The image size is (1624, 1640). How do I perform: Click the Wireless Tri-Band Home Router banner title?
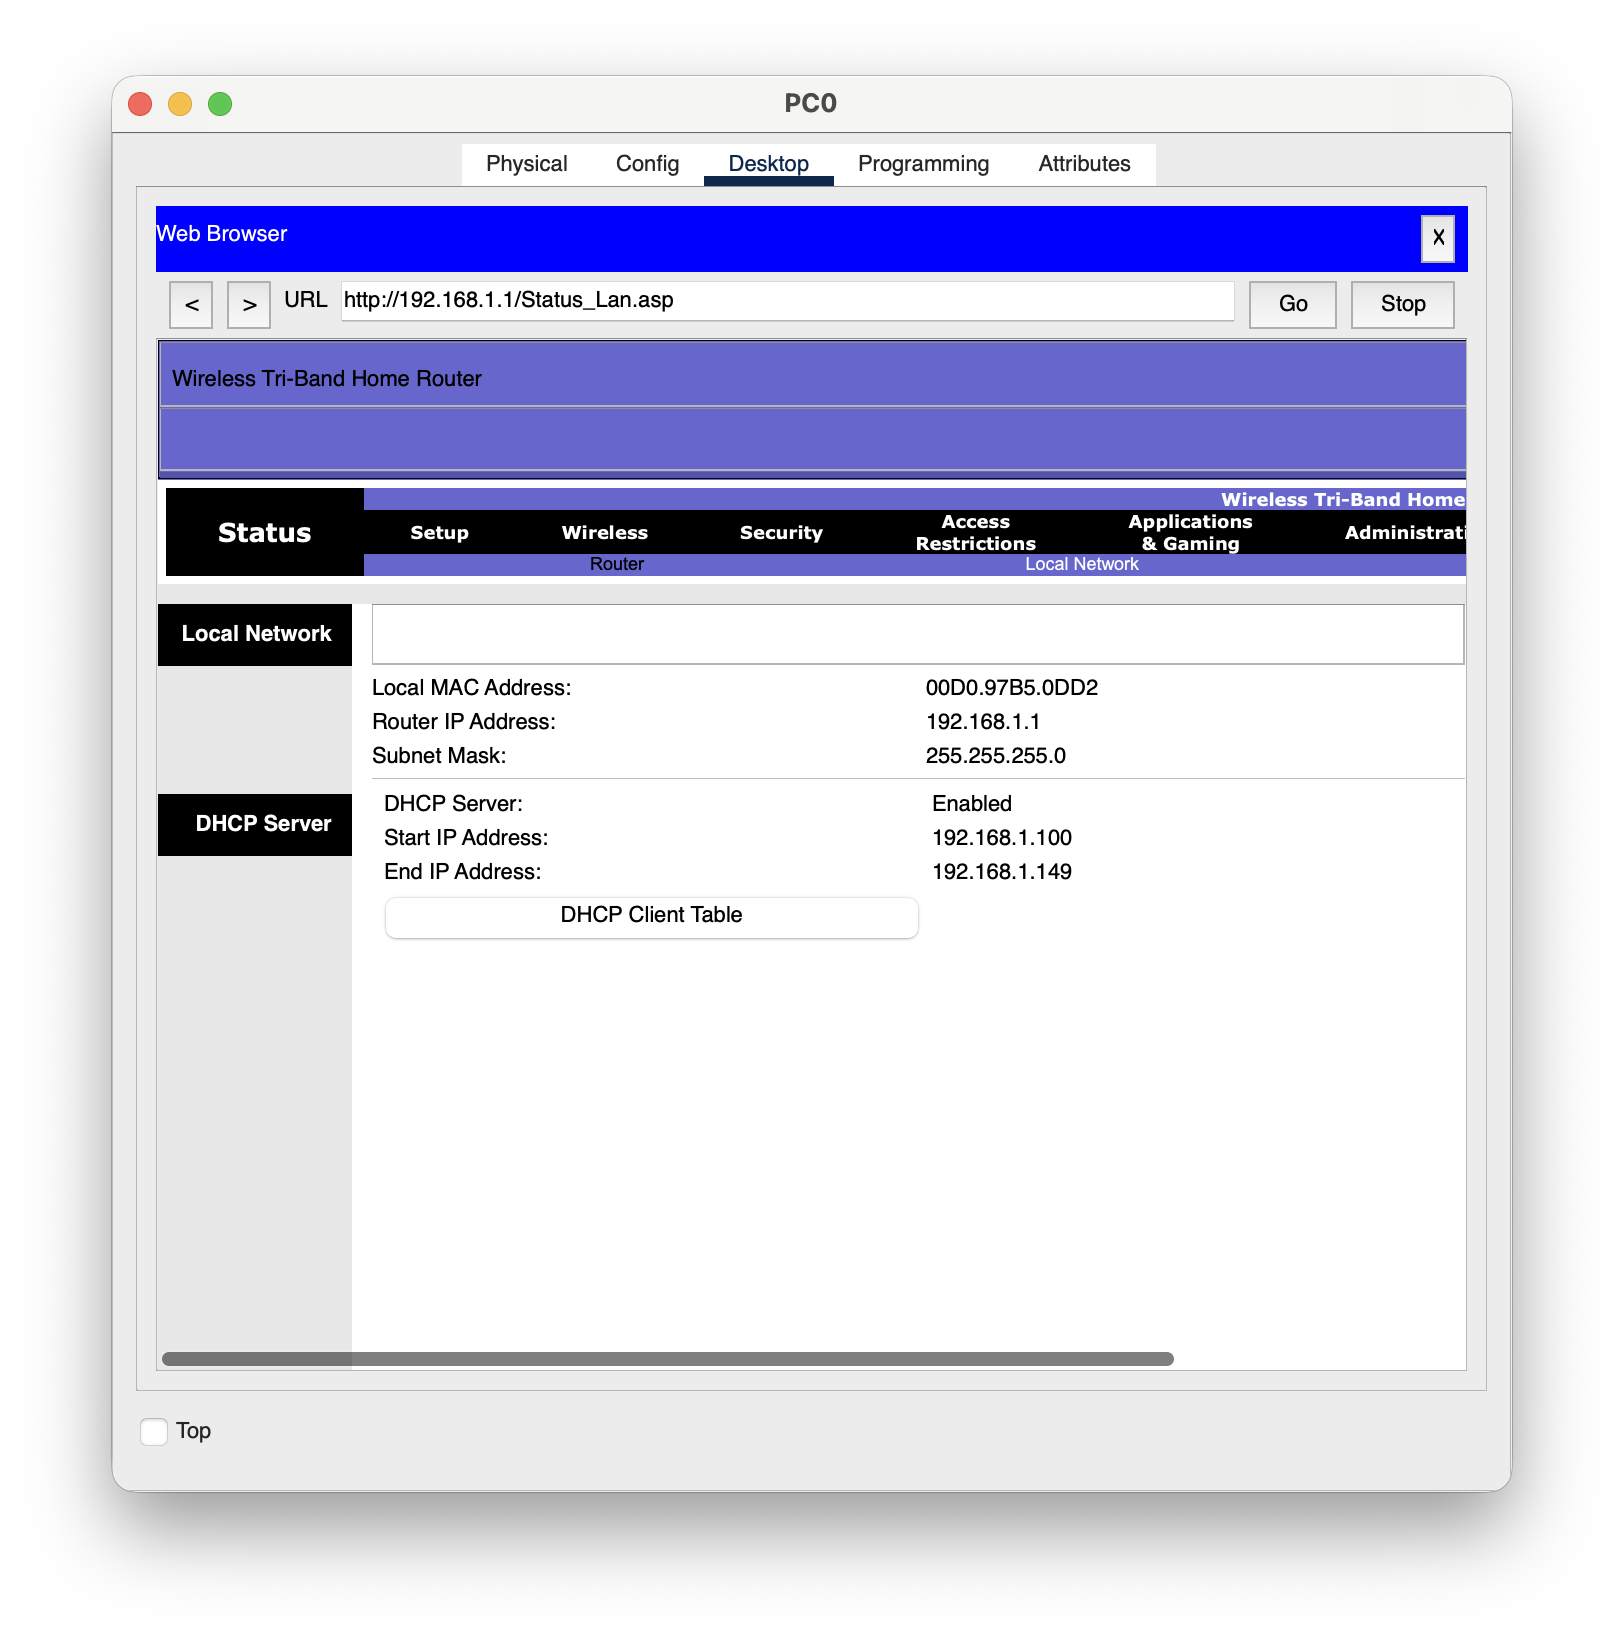pos(326,379)
